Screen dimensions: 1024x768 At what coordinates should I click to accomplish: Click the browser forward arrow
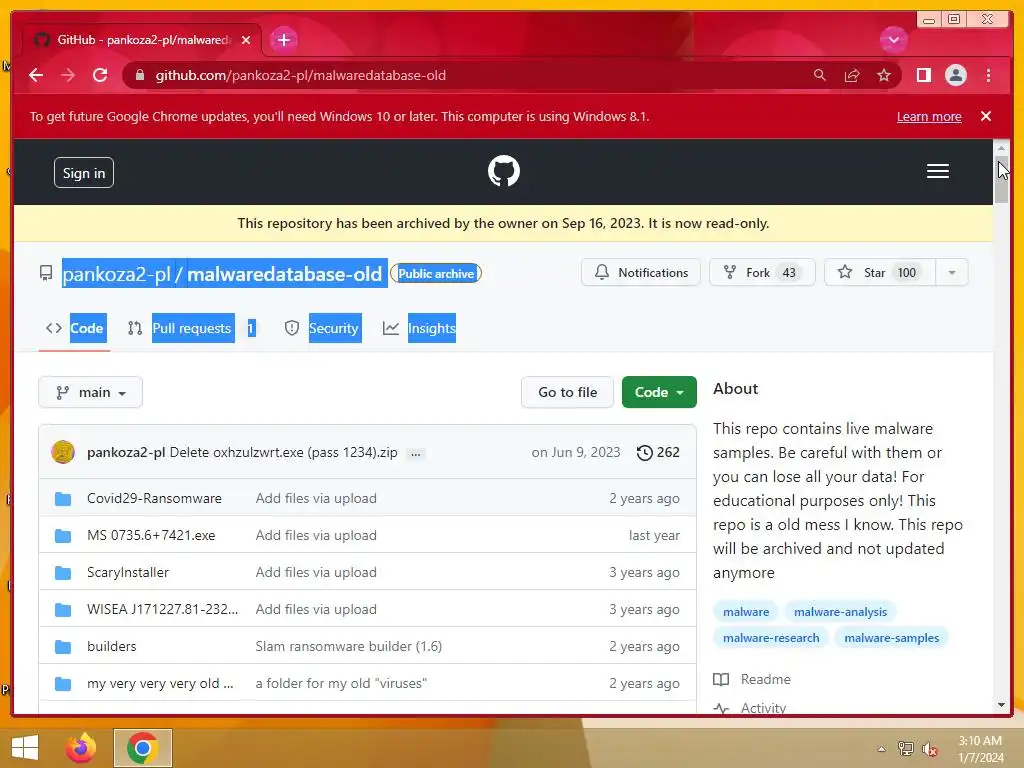coord(68,75)
